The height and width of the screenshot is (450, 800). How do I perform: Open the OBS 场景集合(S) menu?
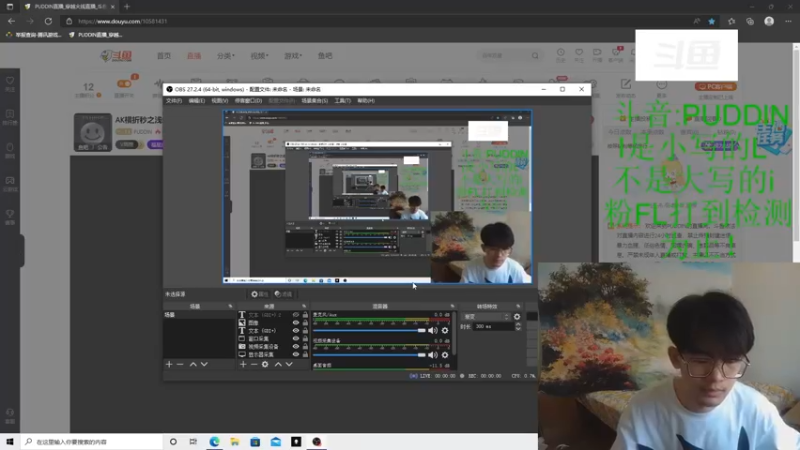(x=314, y=101)
